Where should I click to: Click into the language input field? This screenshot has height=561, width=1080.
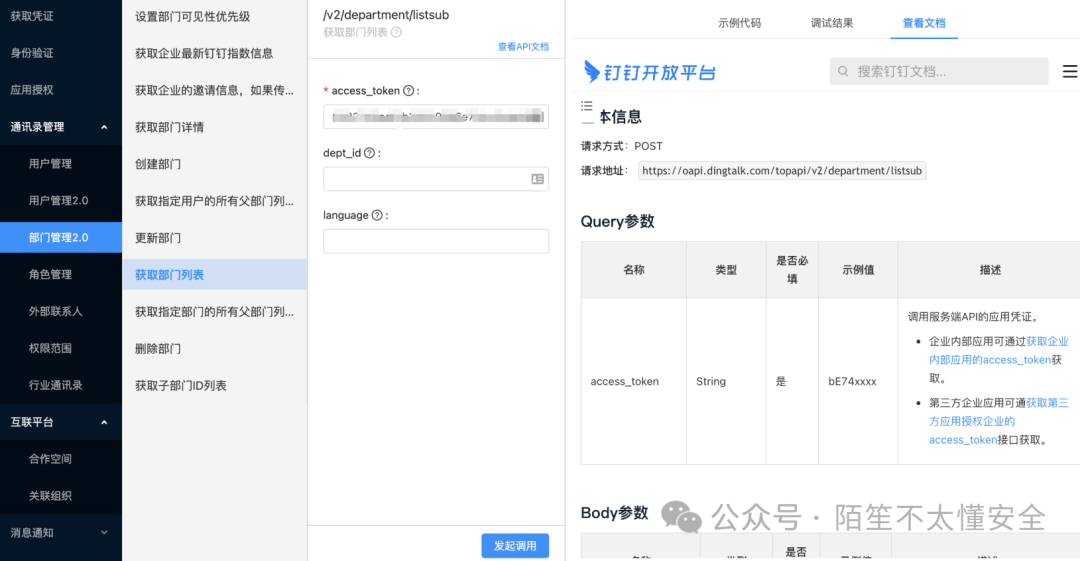[x=435, y=241]
